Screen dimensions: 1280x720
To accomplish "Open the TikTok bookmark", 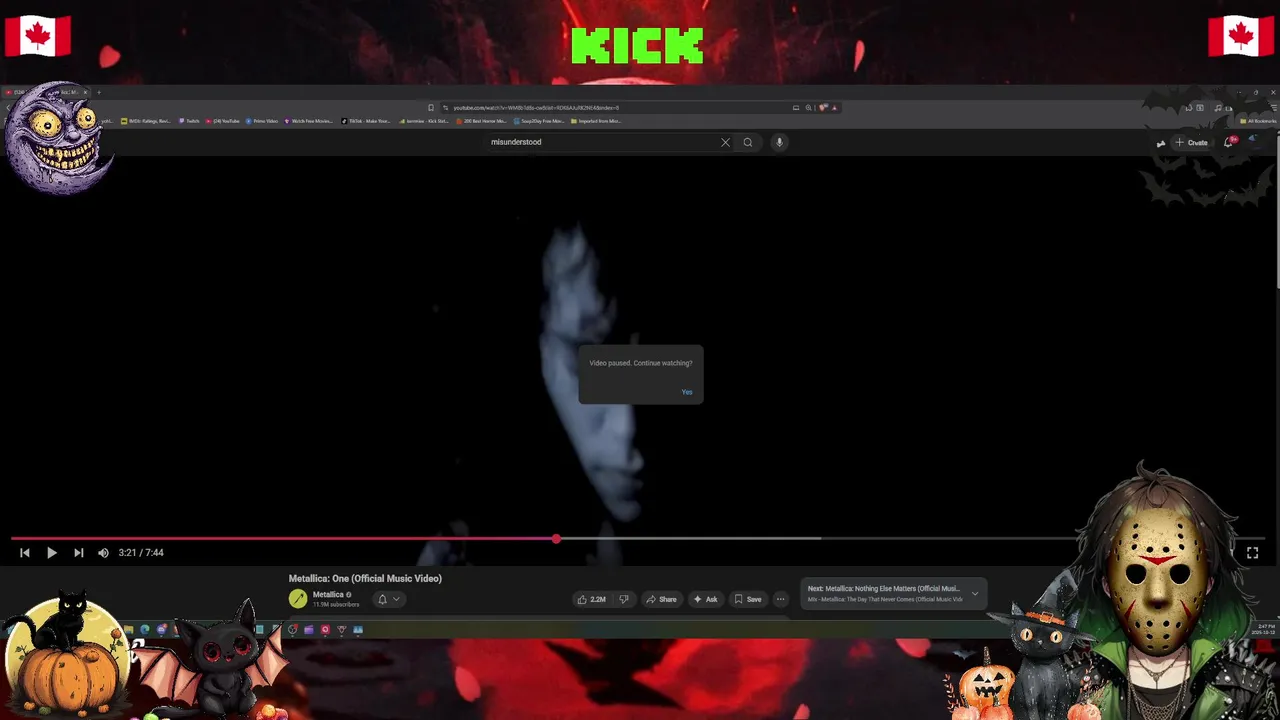I will [366, 121].
